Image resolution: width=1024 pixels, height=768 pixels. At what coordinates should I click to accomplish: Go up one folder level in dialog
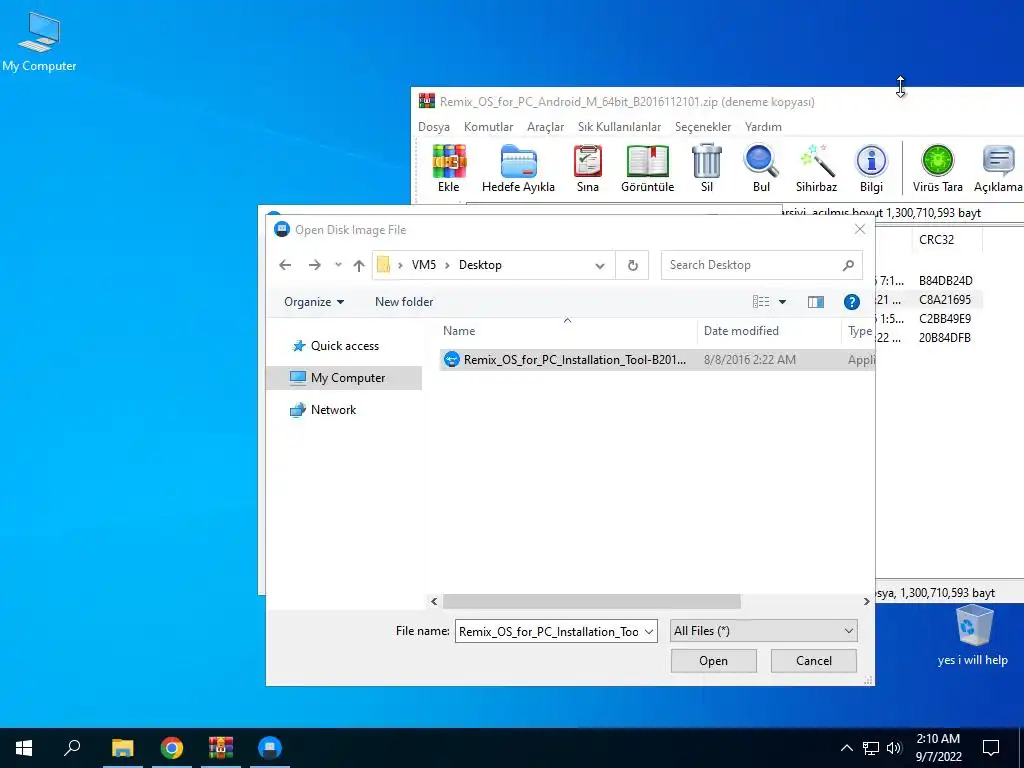(x=359, y=265)
